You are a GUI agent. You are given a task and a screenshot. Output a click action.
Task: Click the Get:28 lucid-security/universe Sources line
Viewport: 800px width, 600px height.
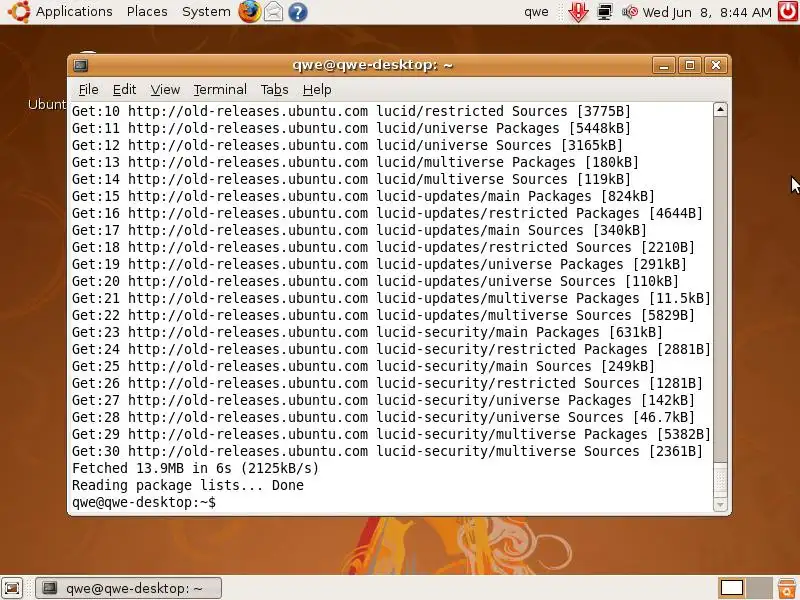pos(383,417)
